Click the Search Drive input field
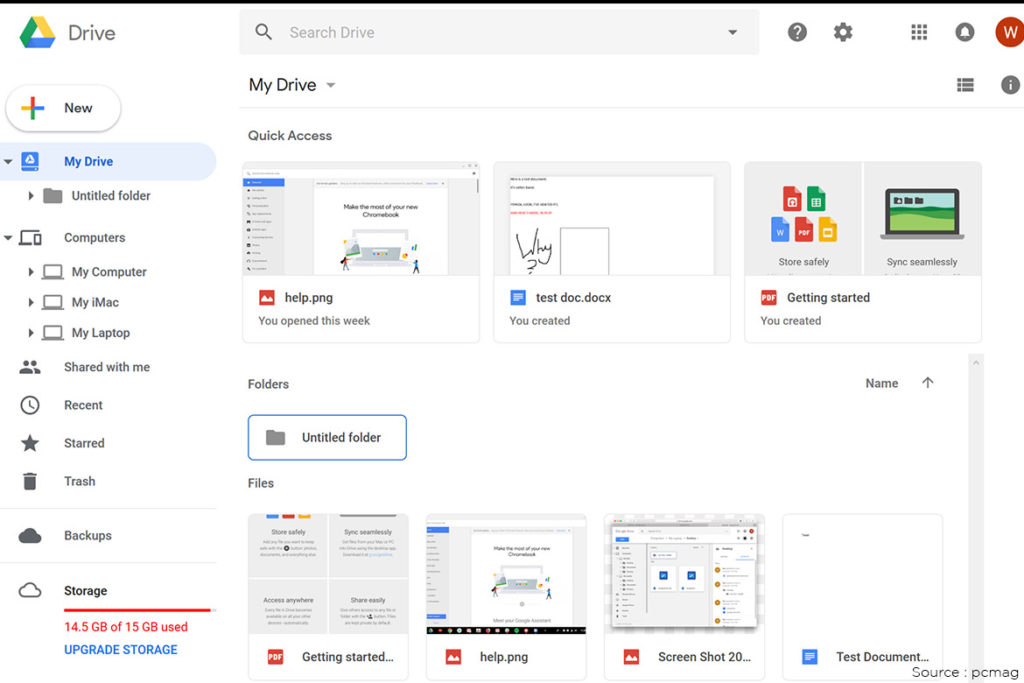Image resolution: width=1024 pixels, height=683 pixels. click(499, 32)
